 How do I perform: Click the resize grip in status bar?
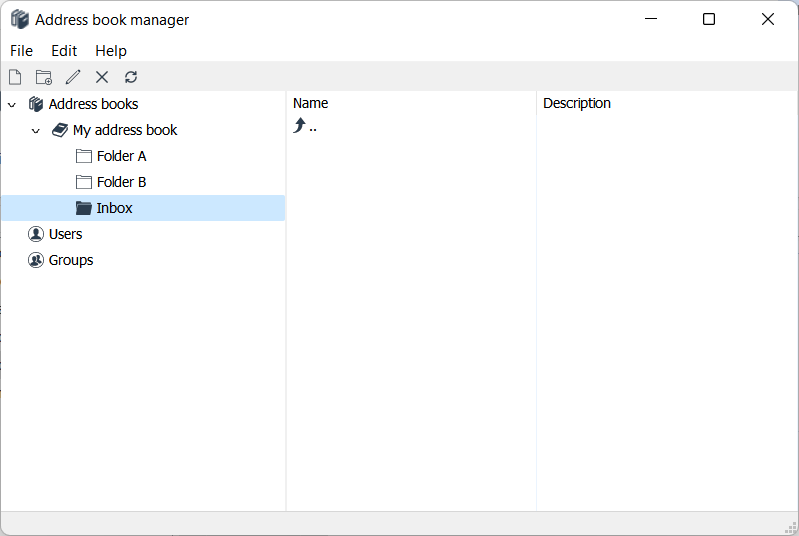(x=788, y=526)
